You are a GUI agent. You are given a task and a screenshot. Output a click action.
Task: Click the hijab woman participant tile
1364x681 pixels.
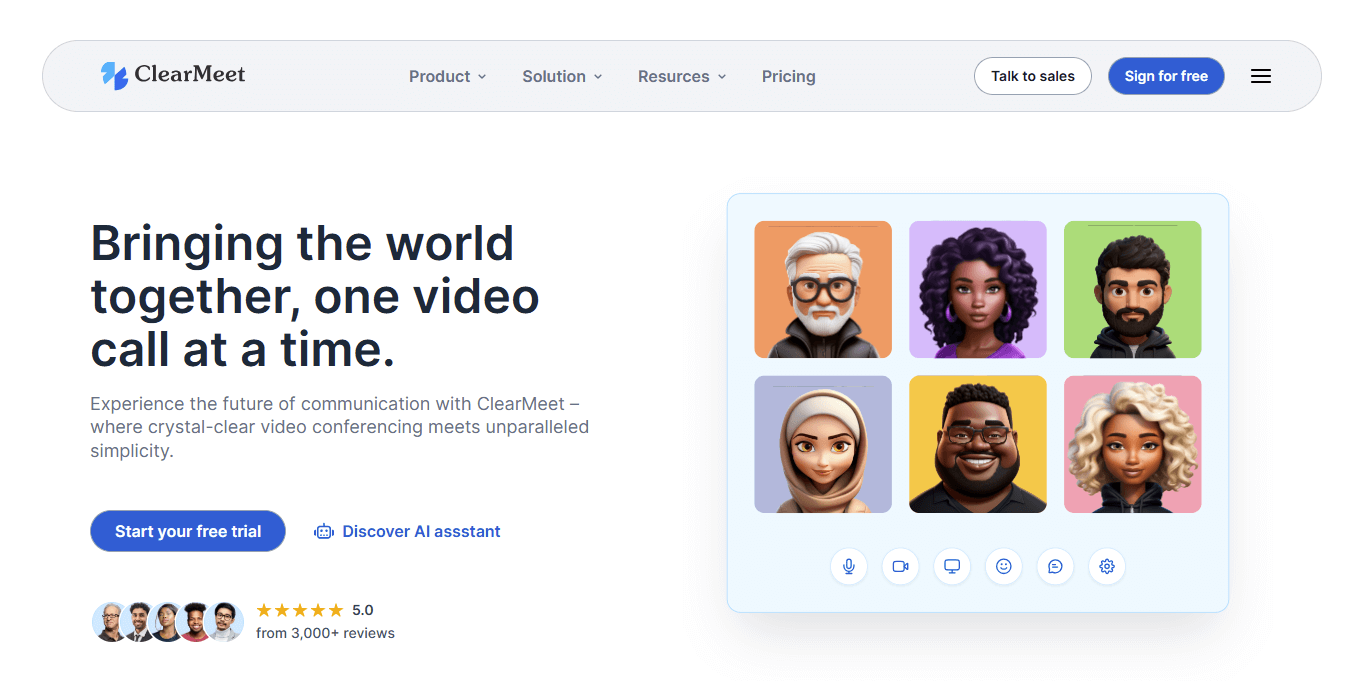822,444
